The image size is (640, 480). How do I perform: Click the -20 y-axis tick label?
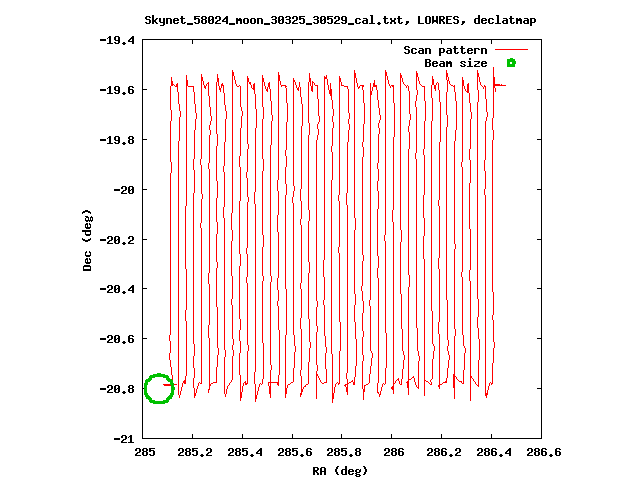tap(124, 190)
